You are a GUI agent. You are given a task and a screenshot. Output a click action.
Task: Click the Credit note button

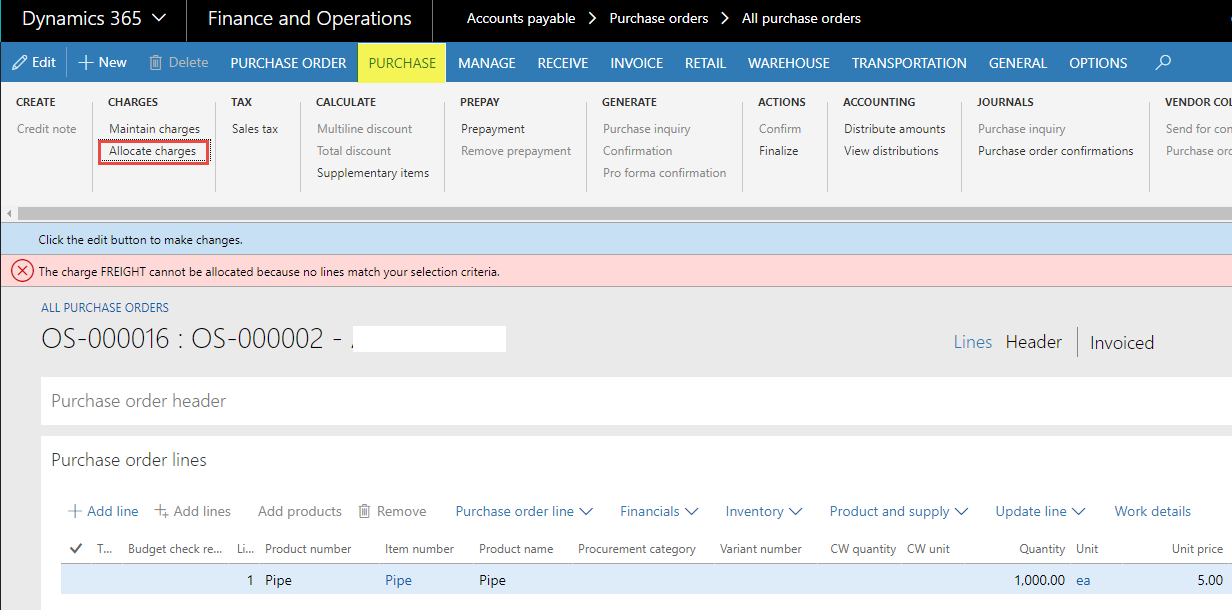pos(46,129)
